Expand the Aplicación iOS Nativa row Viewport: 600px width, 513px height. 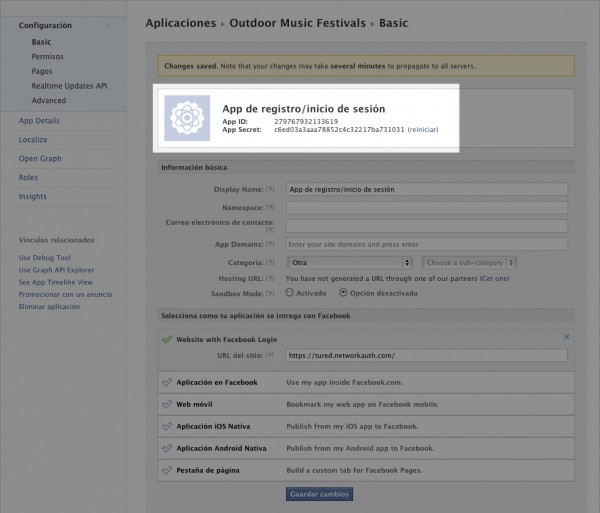click(x=366, y=426)
